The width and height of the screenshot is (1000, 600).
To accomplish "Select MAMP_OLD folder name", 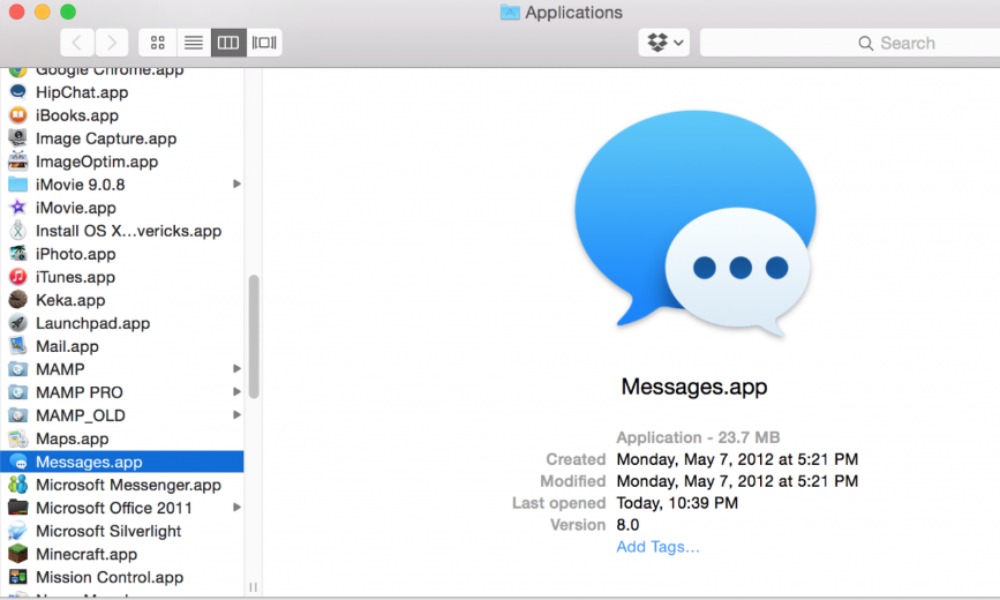I will click(80, 416).
